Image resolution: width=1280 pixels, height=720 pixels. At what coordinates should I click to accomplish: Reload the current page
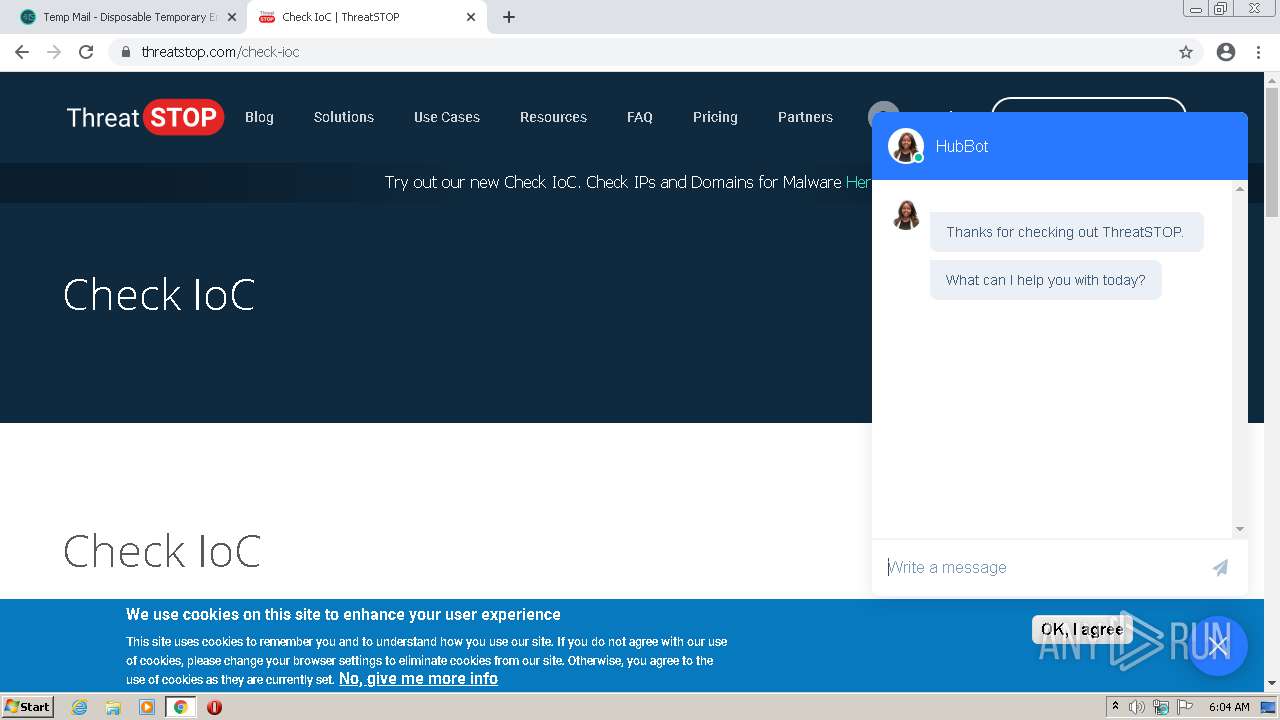click(x=86, y=52)
